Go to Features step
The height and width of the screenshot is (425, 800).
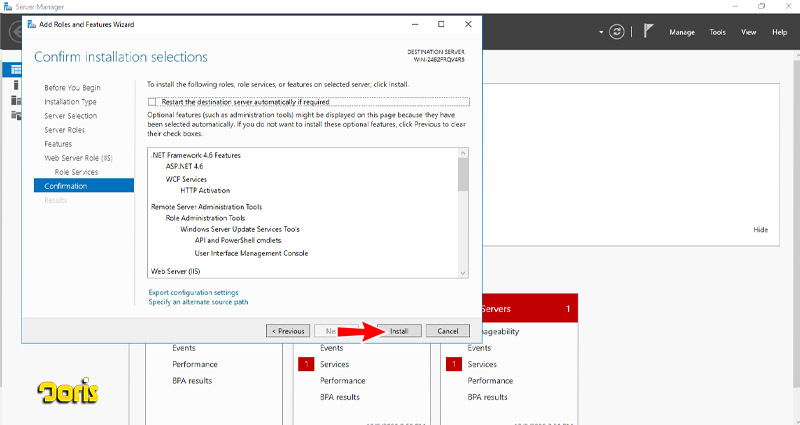coord(58,144)
